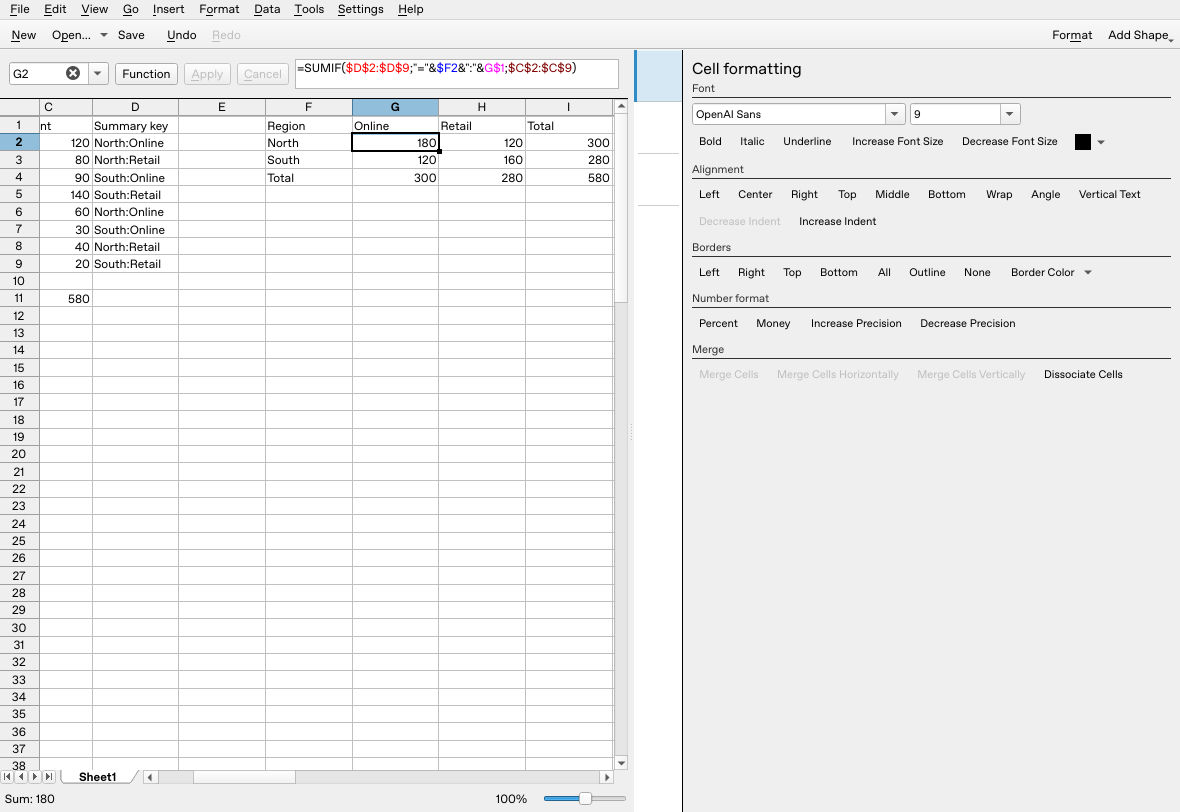Screen dimensions: 1180x812
Task: Click in the formula editor field
Action: (457, 74)
